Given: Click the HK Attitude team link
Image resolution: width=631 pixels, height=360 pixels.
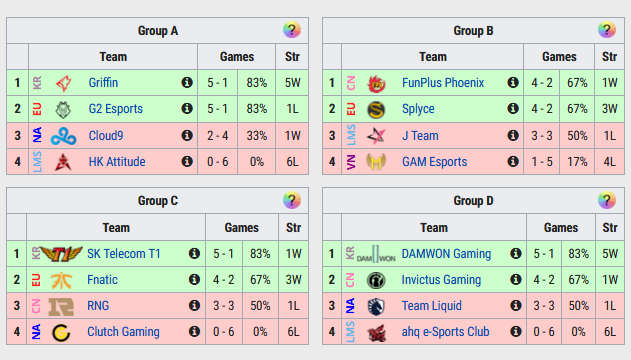Looking at the screenshot, I should 117,162.
